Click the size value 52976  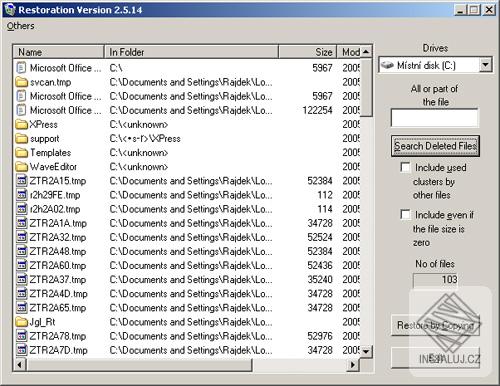[320, 336]
